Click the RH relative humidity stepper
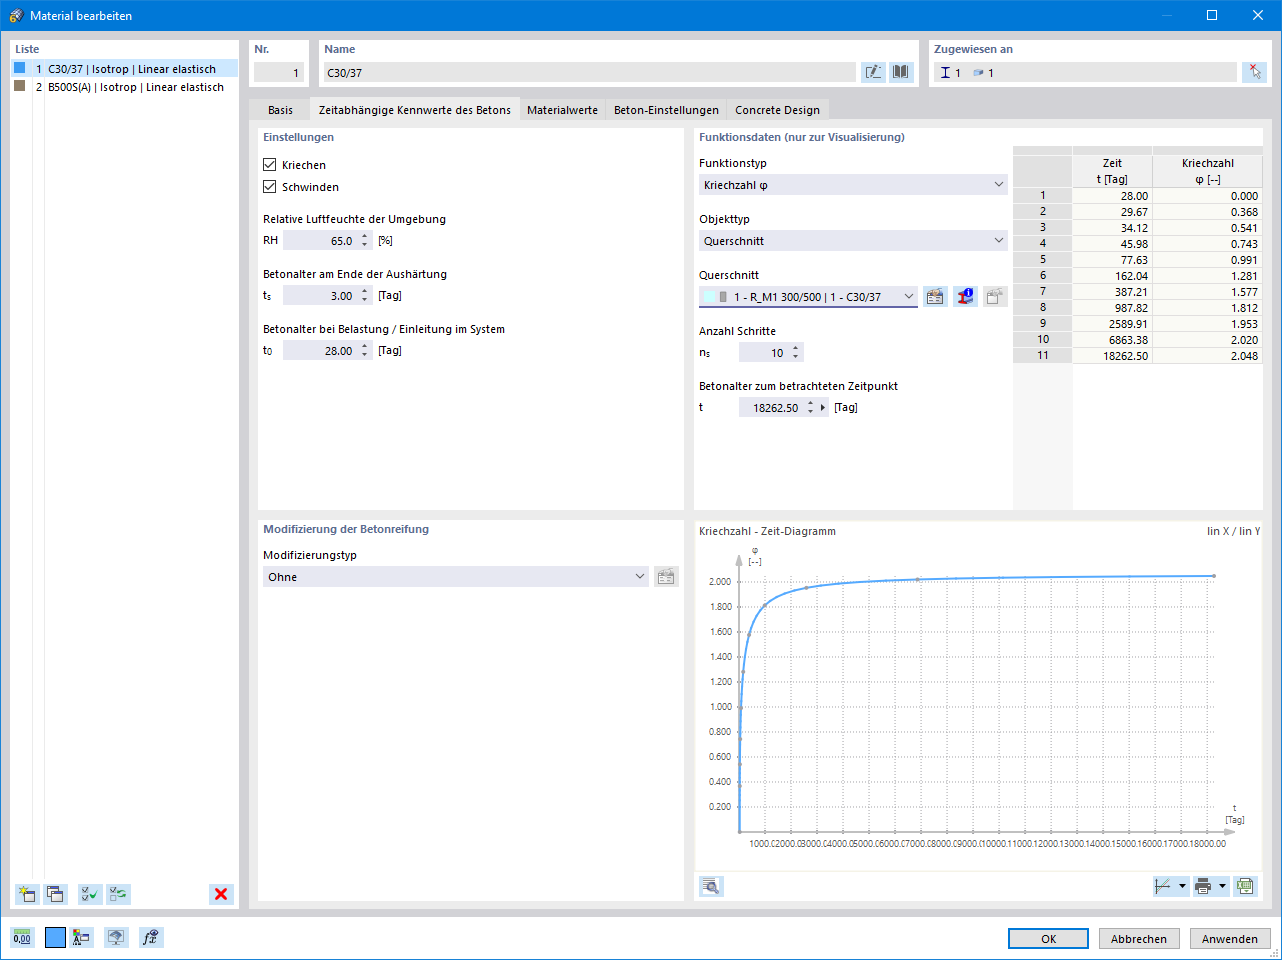 365,241
